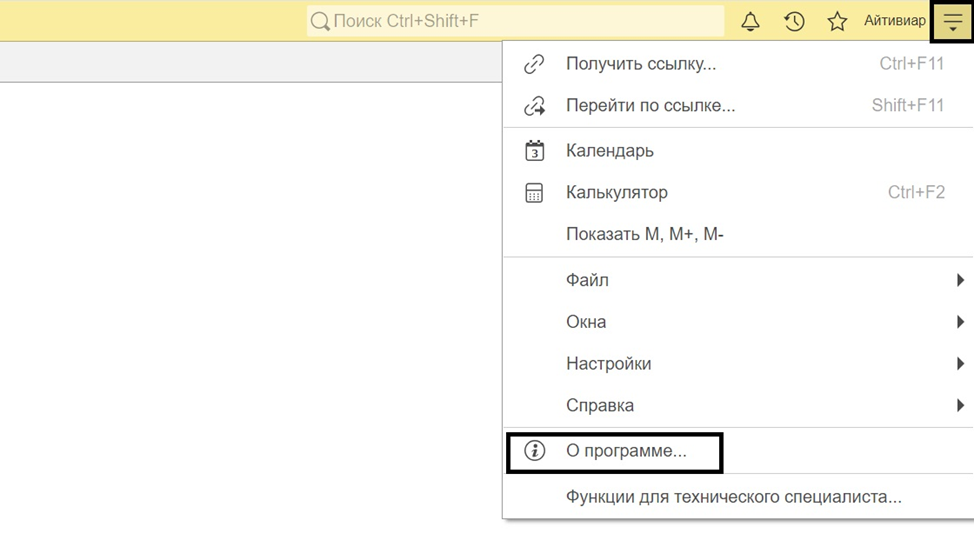974x547 pixels.
Task: Expand the Файл submenu arrow
Action: tap(960, 281)
